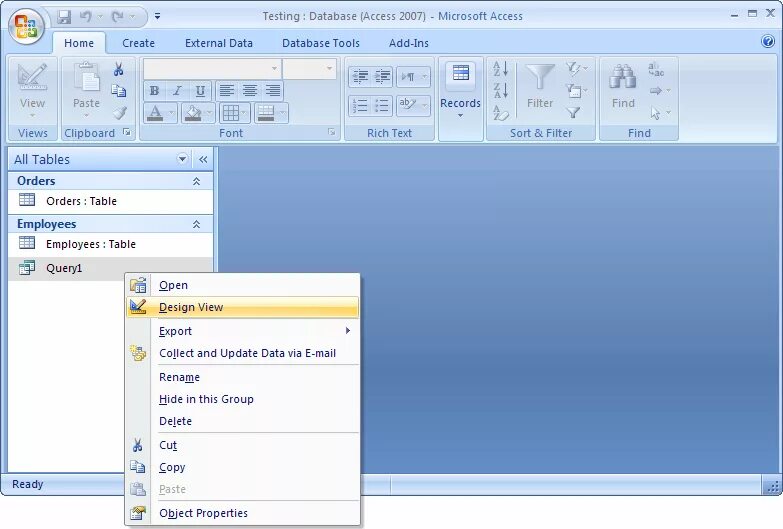Image resolution: width=783 pixels, height=529 pixels.
Task: Open the All Tables navigation dropdown
Action: point(182,159)
